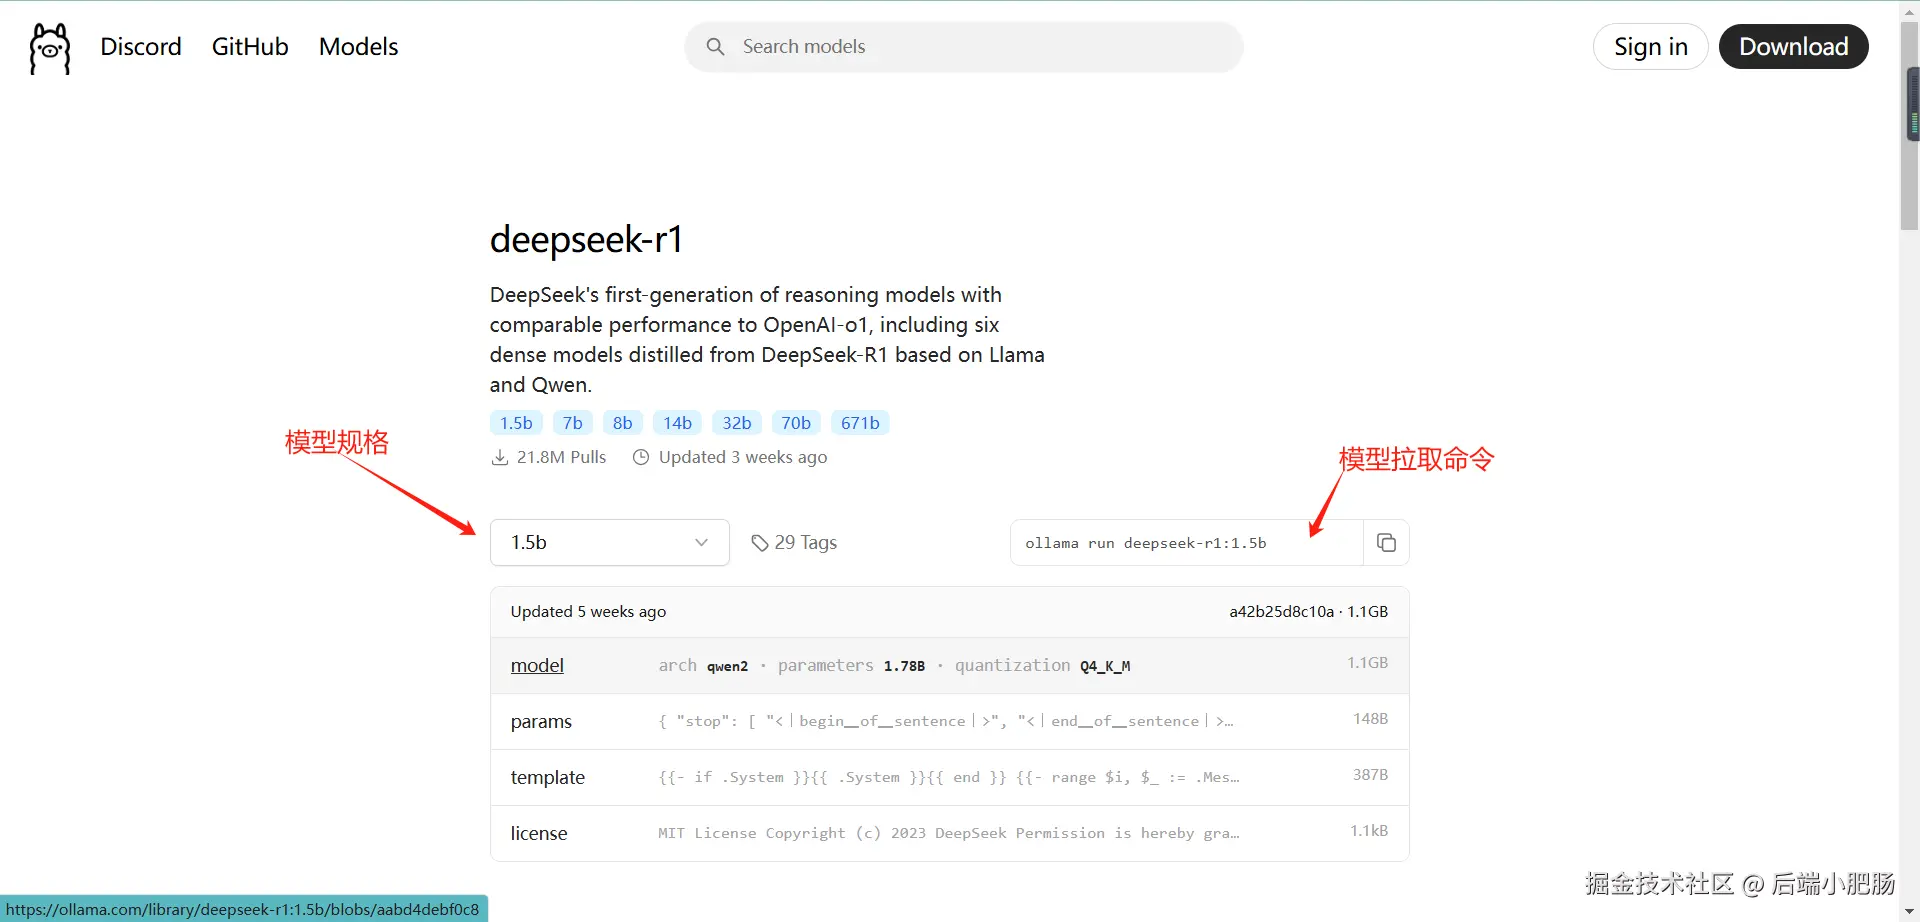The width and height of the screenshot is (1920, 922).
Task: Select the 14b size tag
Action: pos(678,423)
